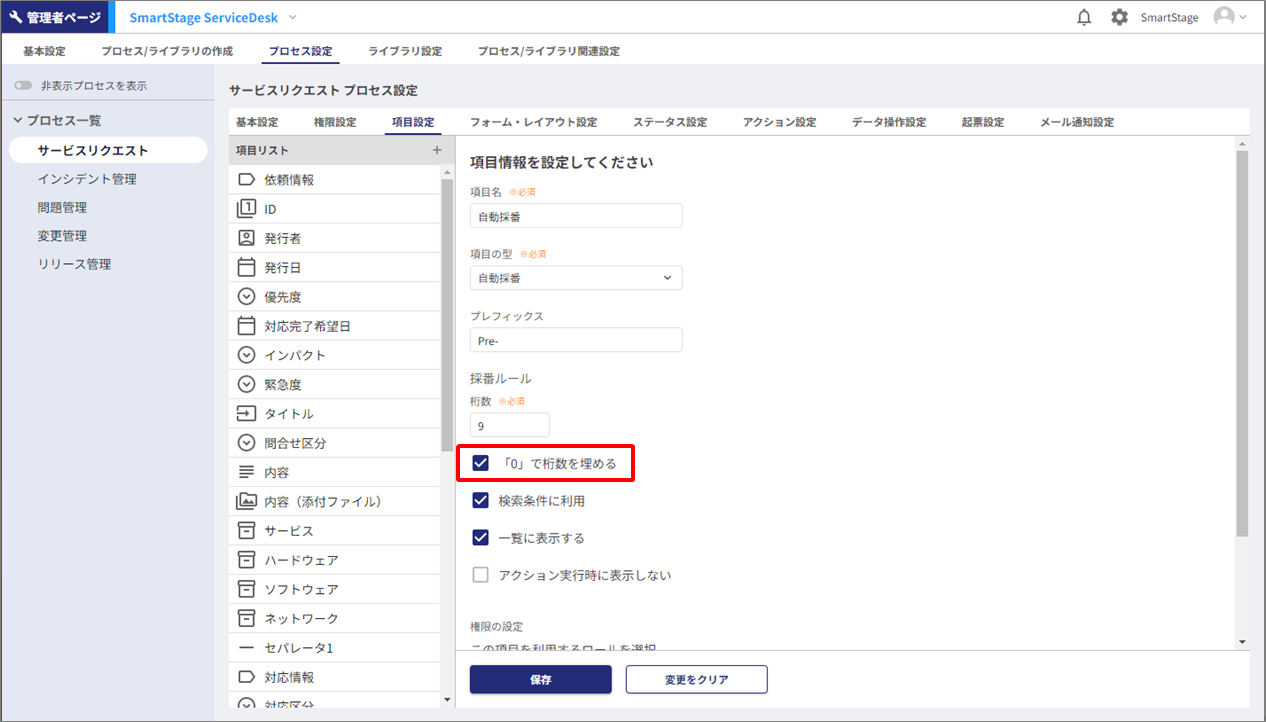Click into the プレフィックス input field

[x=576, y=340]
